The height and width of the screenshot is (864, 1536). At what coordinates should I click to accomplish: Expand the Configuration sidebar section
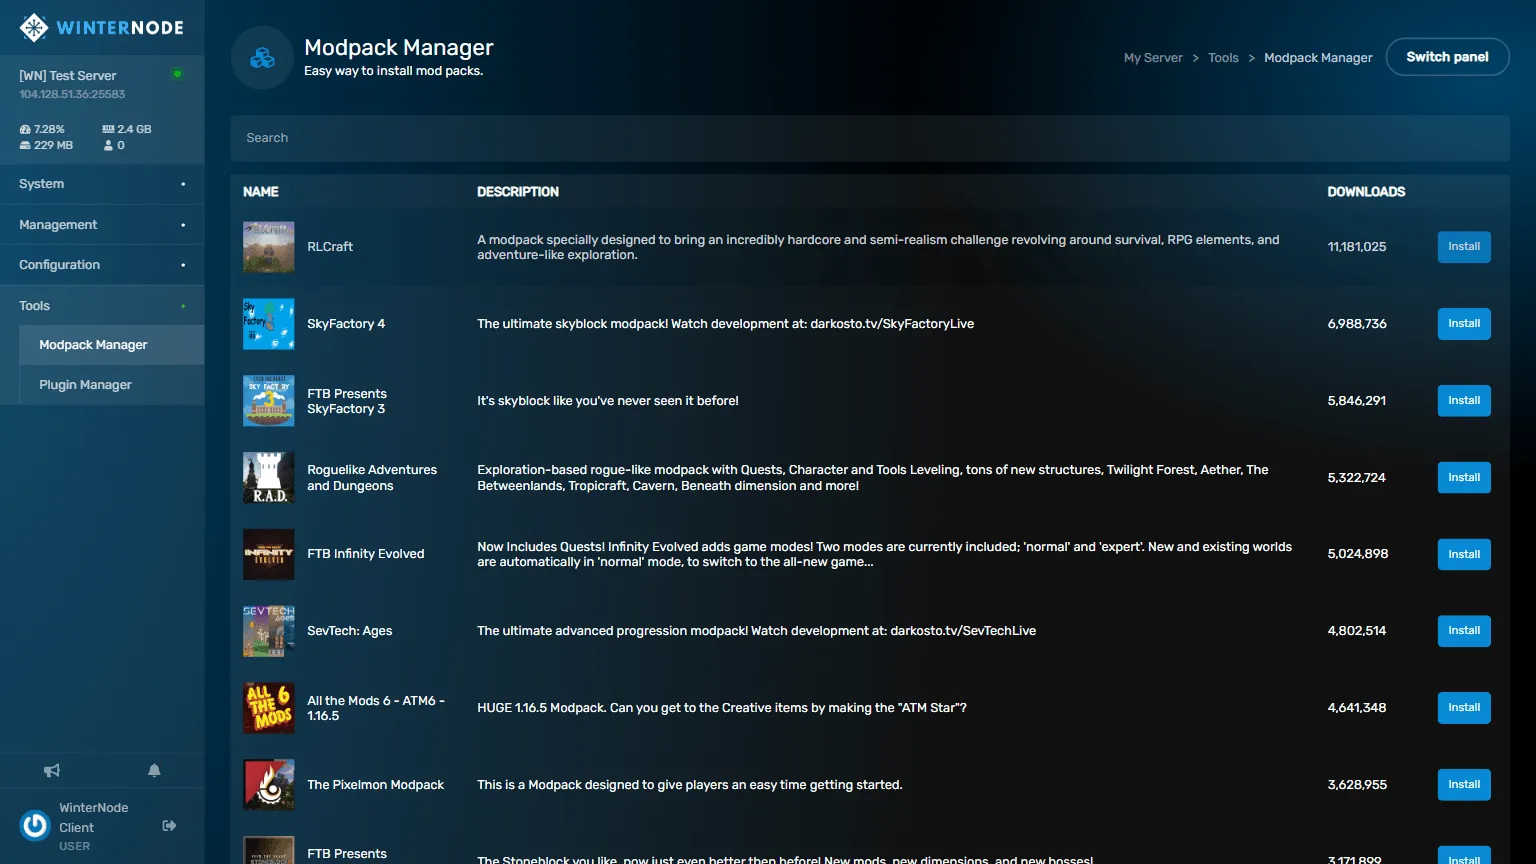coord(102,265)
